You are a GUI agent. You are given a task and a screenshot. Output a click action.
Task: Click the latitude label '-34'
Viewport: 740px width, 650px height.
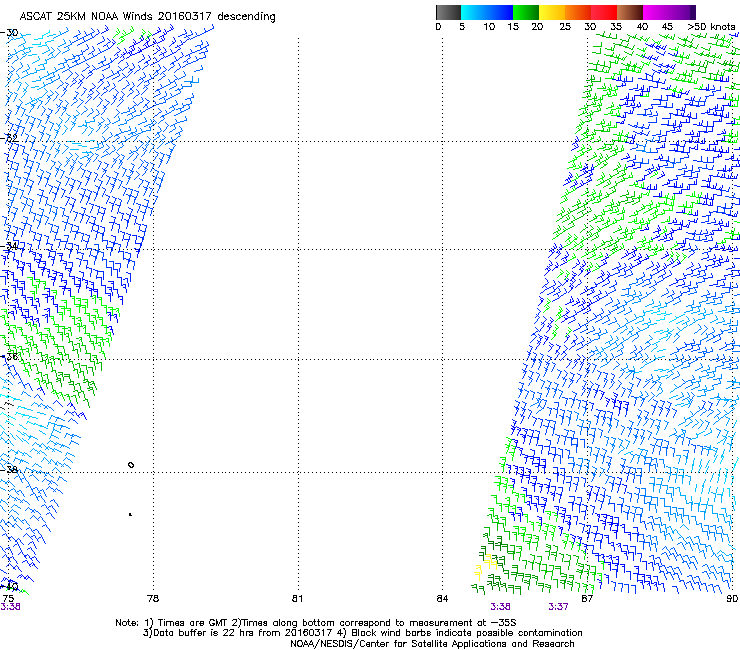[x=9, y=246]
